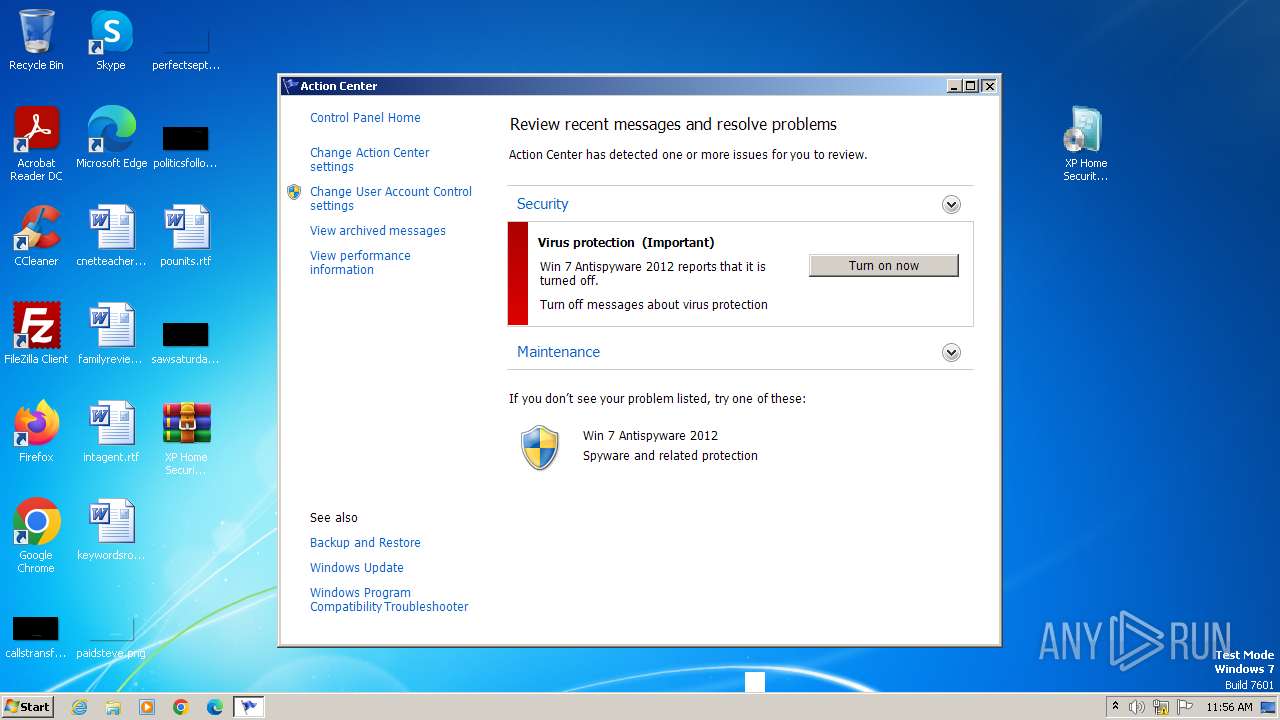This screenshot has width=1280, height=720.
Task: Click the Edge icon in the taskbar
Action: click(215, 707)
